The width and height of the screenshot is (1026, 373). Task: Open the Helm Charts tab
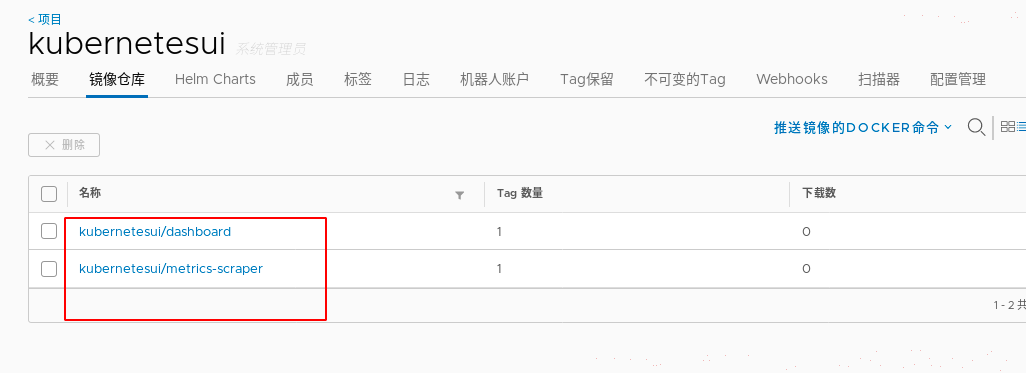coord(215,79)
